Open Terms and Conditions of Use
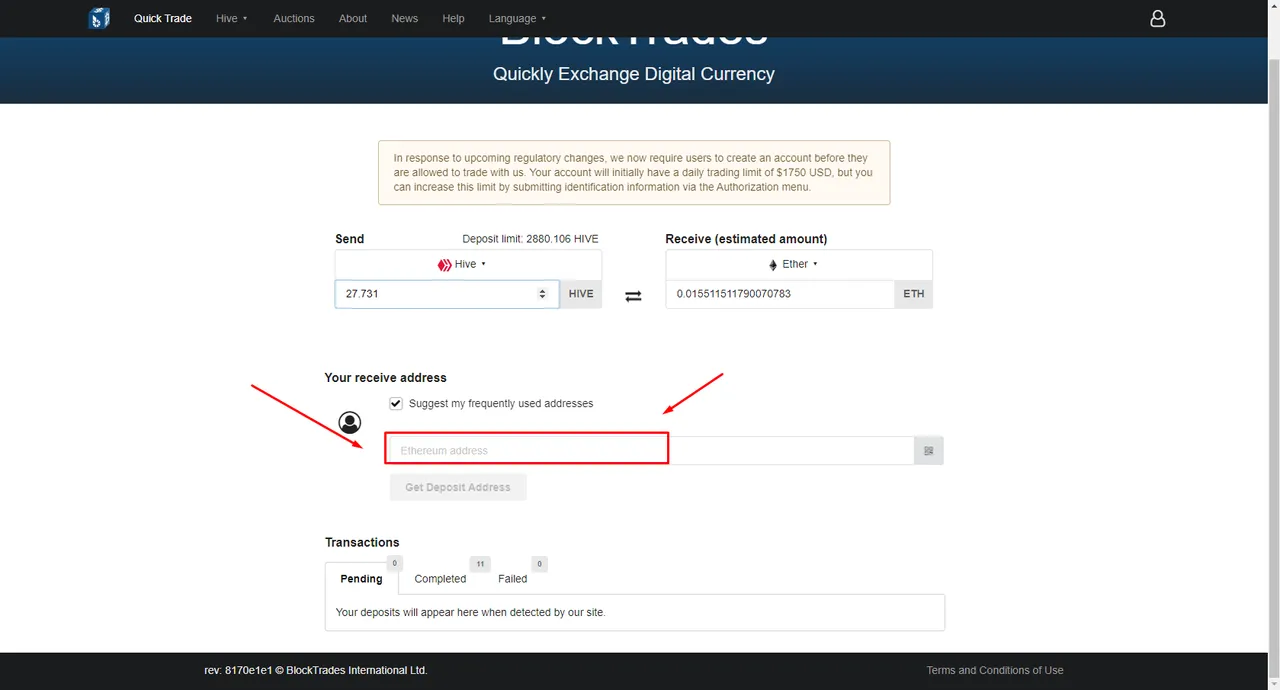 [x=995, y=670]
